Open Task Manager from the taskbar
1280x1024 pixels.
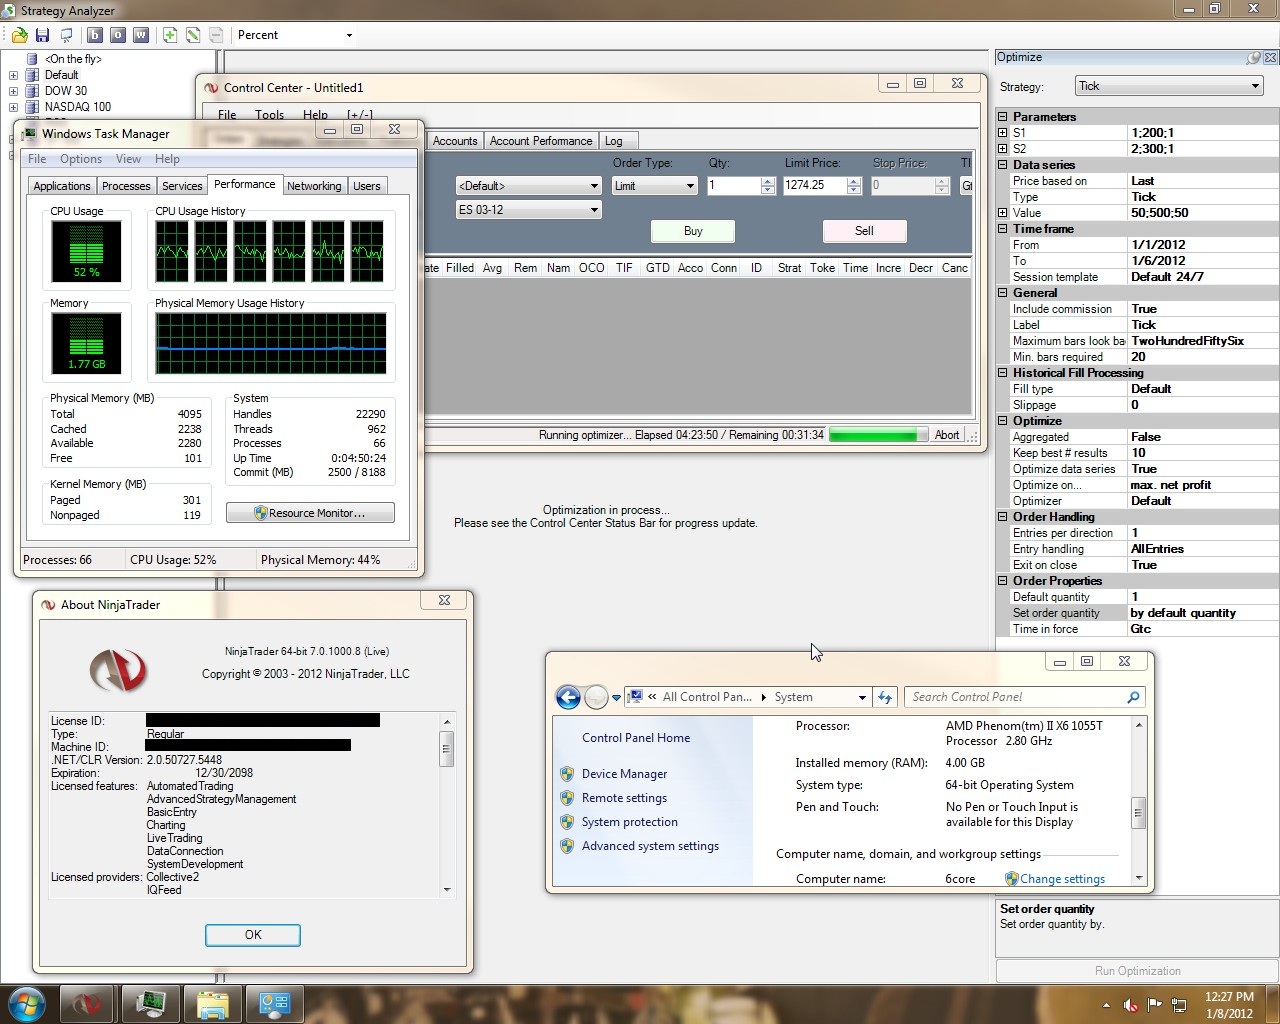(151, 1003)
